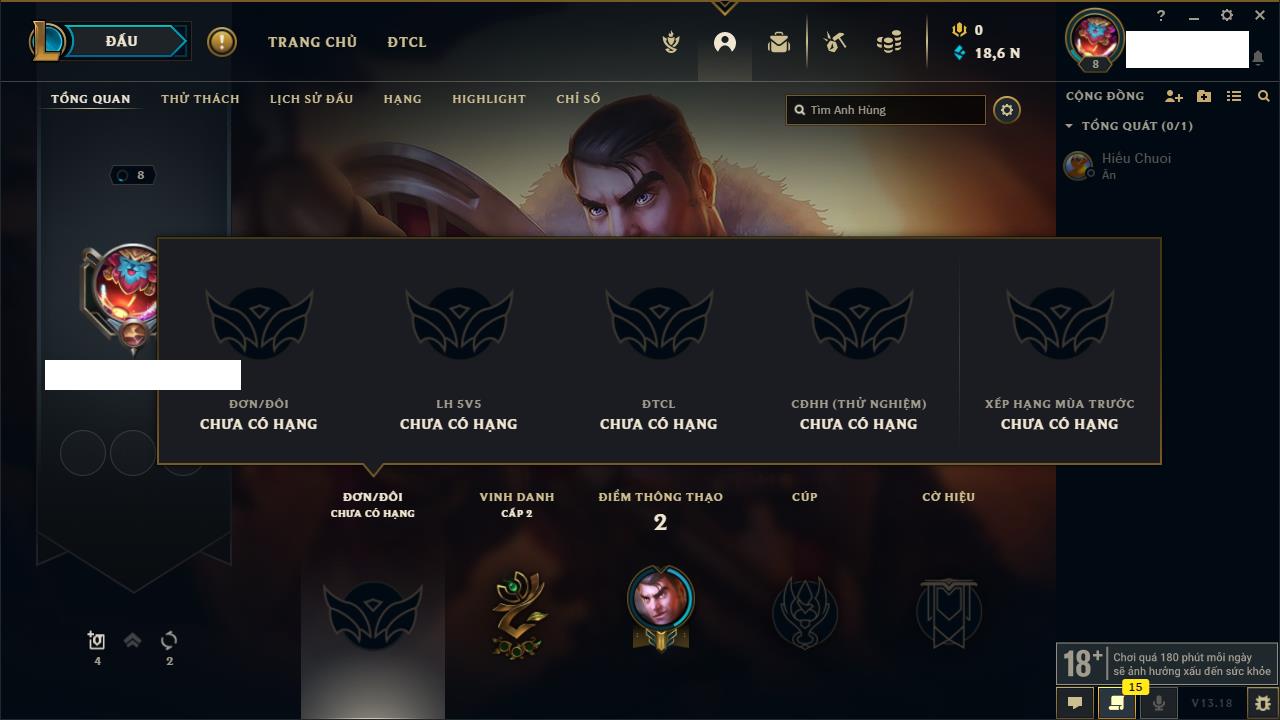The width and height of the screenshot is (1280, 720).
Task: Click the Tìm Anh Hùng search field
Action: [x=886, y=110]
